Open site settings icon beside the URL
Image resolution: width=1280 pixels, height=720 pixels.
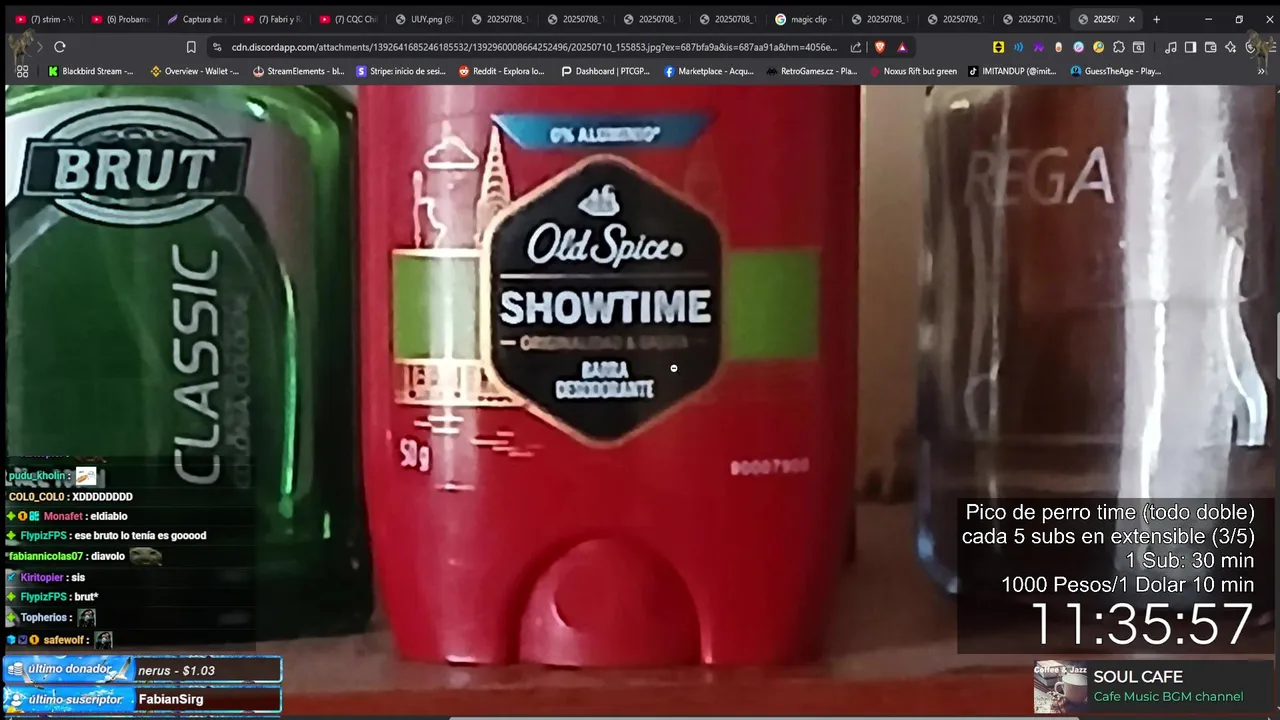217,47
